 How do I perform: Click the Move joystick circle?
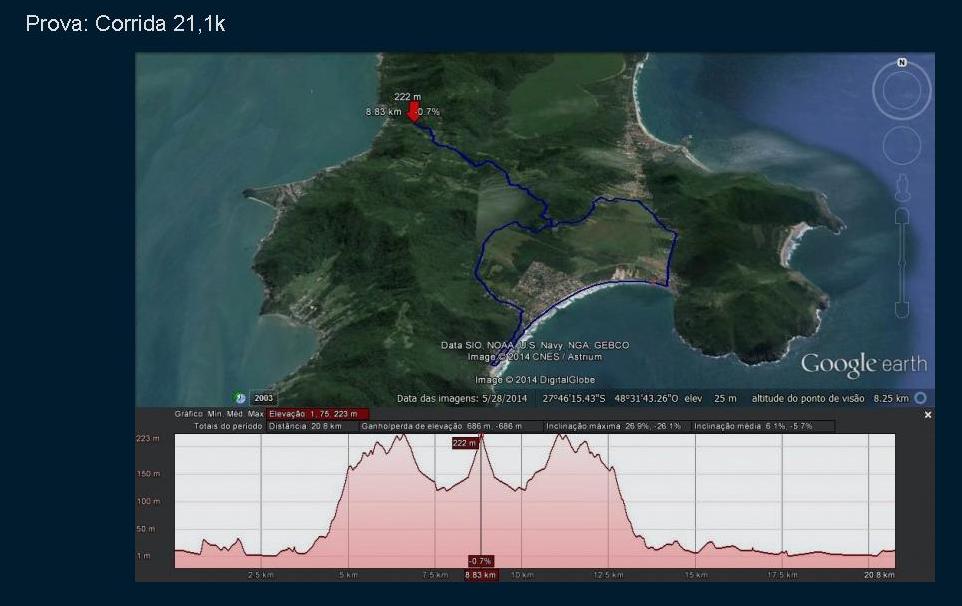[x=902, y=146]
